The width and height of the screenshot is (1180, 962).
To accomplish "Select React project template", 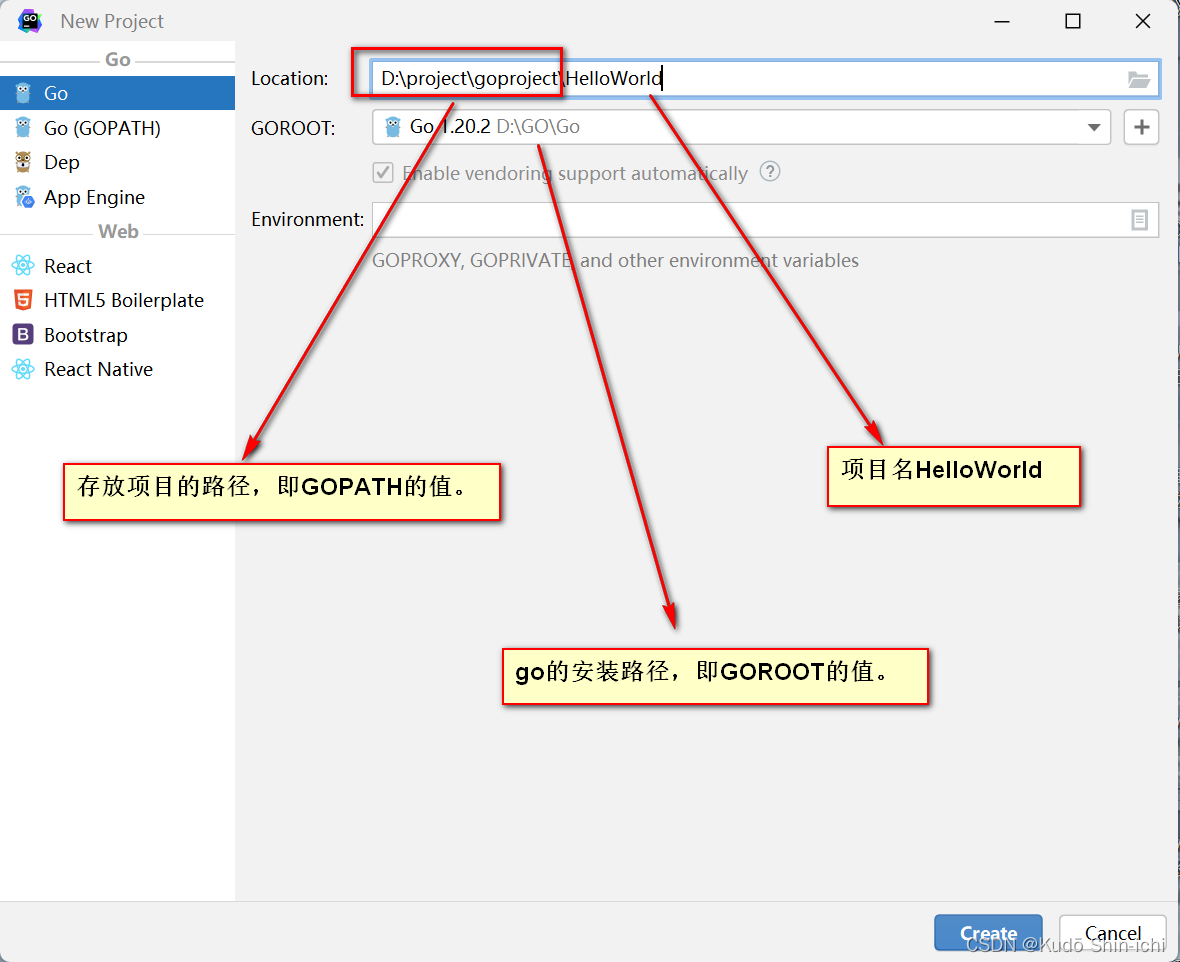I will click(117, 266).
